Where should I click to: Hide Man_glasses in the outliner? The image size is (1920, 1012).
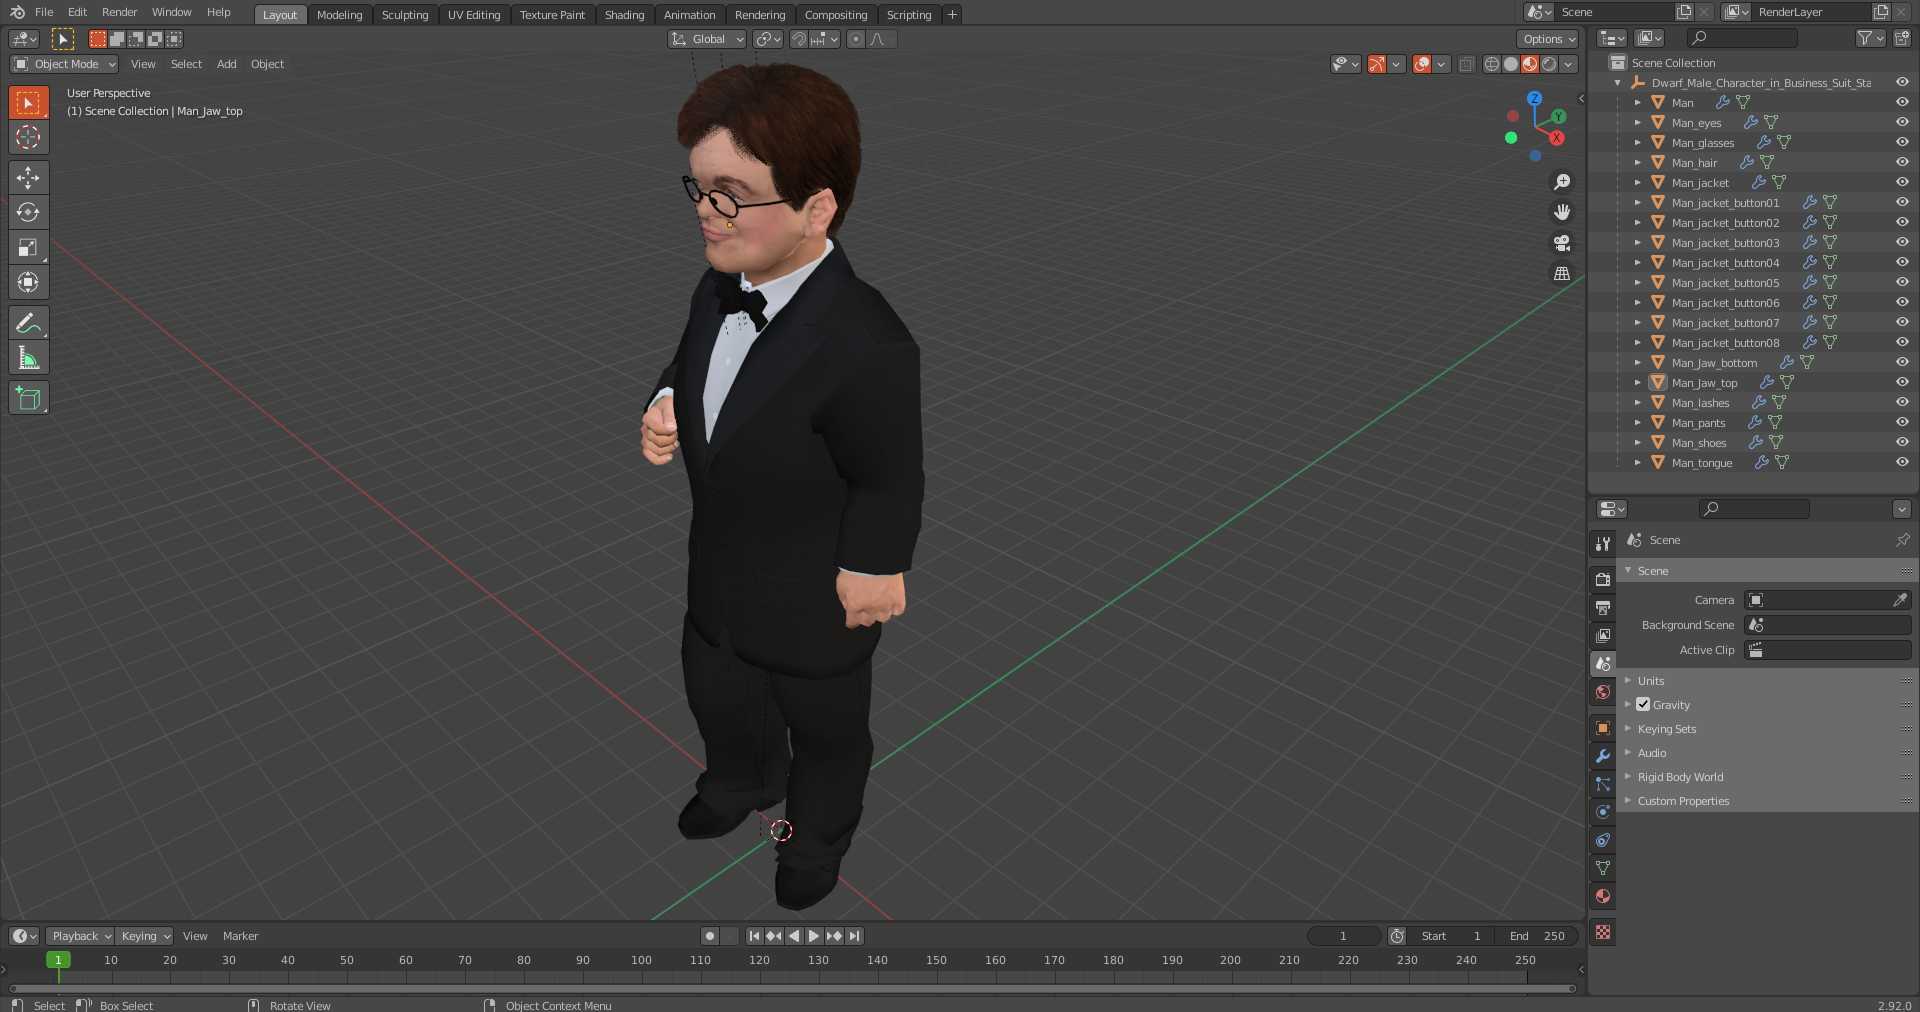(x=1902, y=142)
